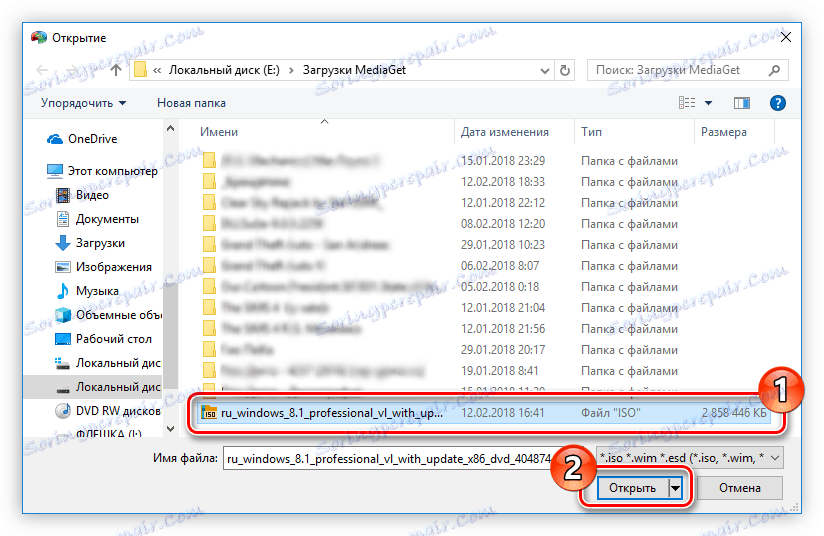Viewport: 824px width, 536px height.
Task: Select ru_windows_8.1_professional ISO file row
Action: 484,413
